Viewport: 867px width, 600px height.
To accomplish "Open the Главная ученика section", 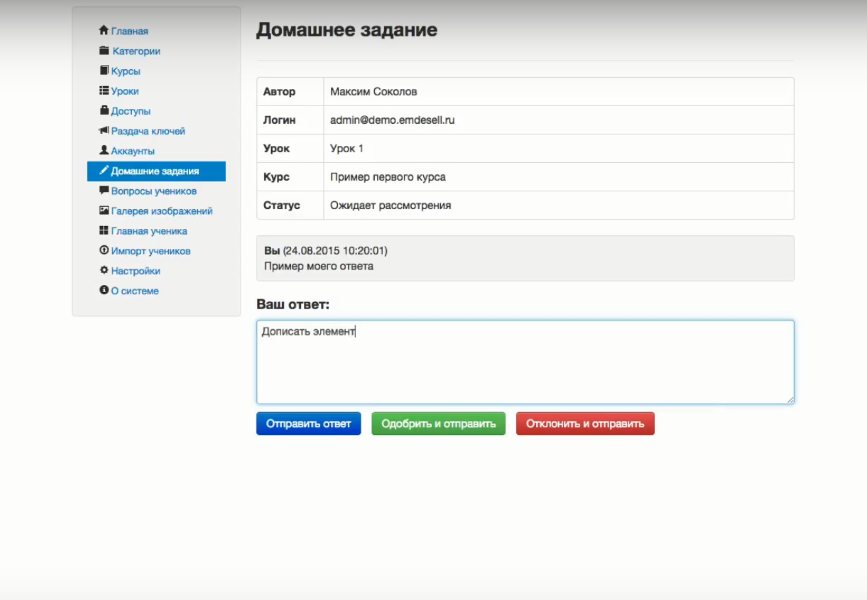I will pos(149,231).
